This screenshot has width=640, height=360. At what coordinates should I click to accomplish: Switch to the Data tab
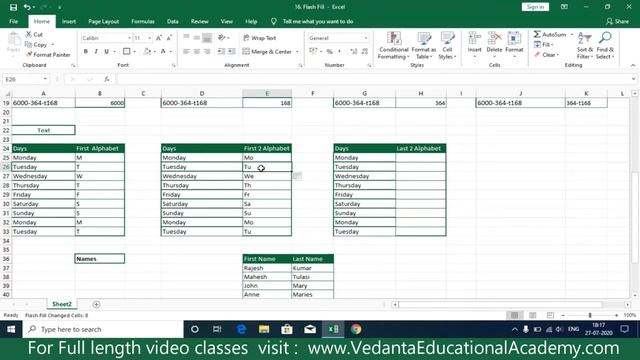[173, 21]
